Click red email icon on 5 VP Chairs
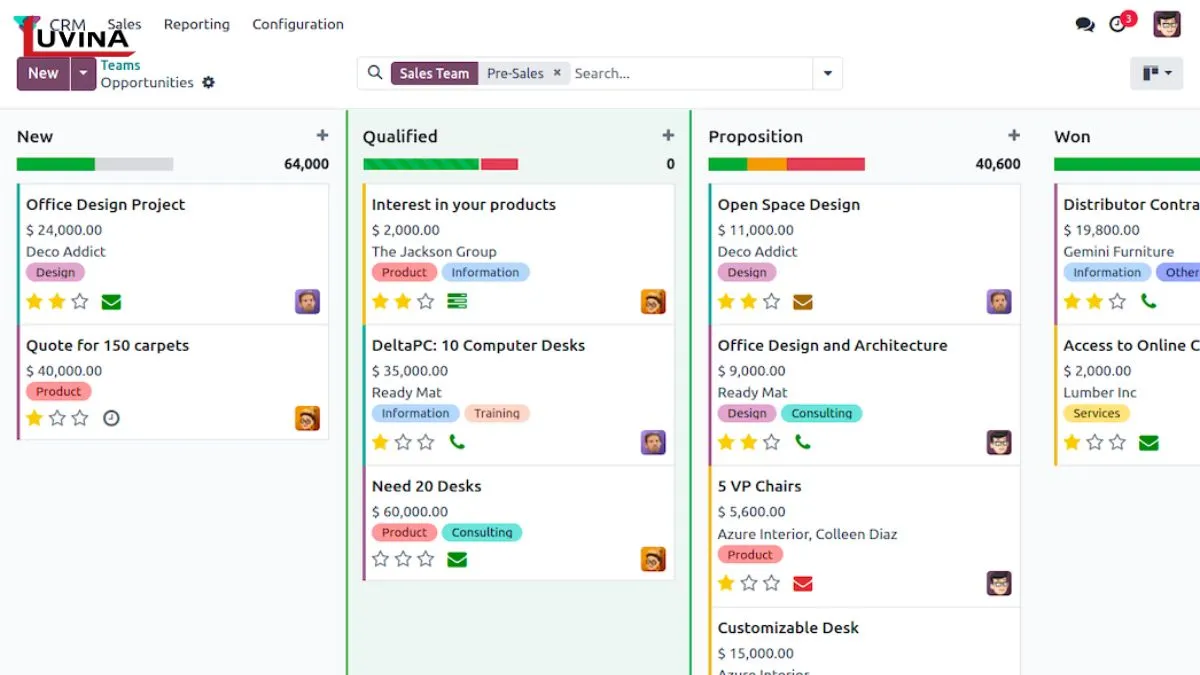1200x675 pixels. pos(802,583)
